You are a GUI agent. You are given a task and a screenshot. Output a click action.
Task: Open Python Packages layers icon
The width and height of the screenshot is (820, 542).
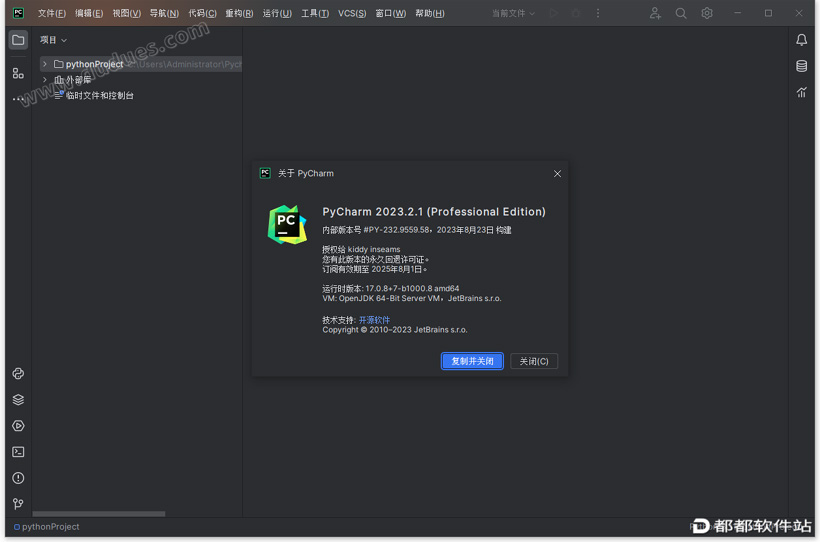[18, 400]
